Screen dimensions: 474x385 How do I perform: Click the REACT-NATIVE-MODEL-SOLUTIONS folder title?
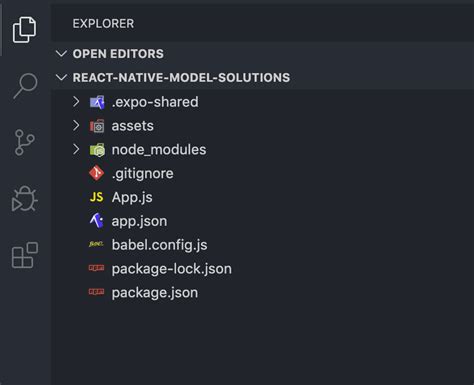click(181, 78)
